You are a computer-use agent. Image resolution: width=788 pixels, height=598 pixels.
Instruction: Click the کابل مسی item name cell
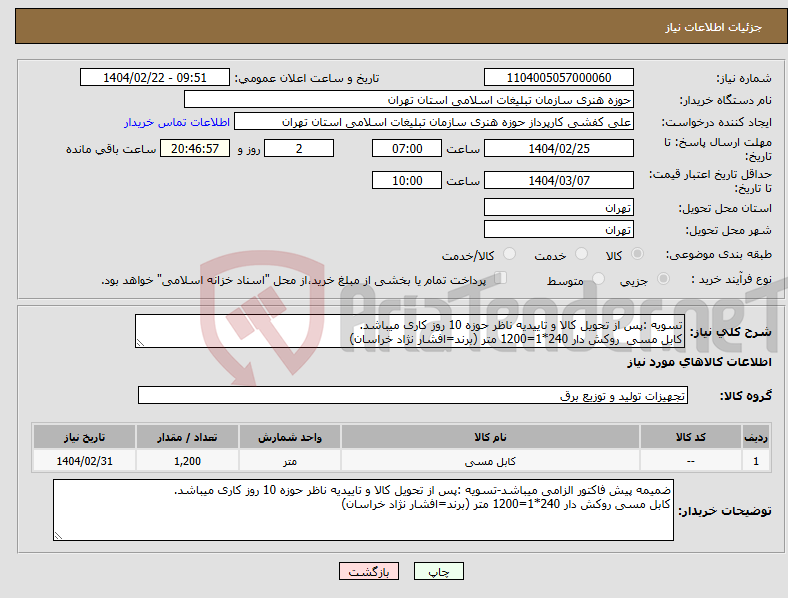pos(490,461)
